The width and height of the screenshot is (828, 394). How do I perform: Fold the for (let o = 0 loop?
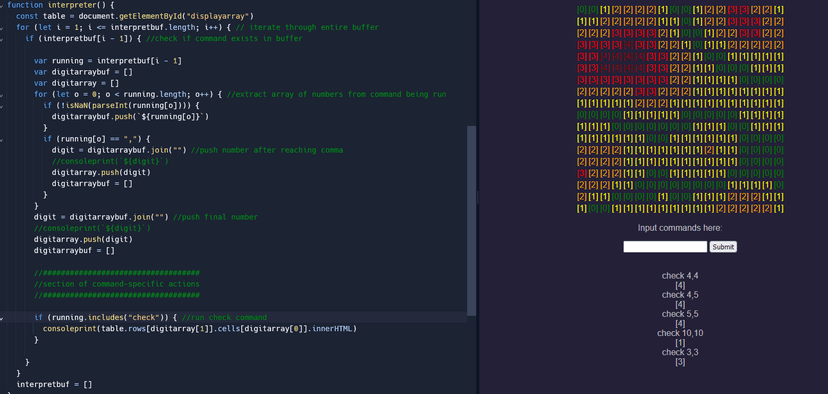[x=2, y=95]
